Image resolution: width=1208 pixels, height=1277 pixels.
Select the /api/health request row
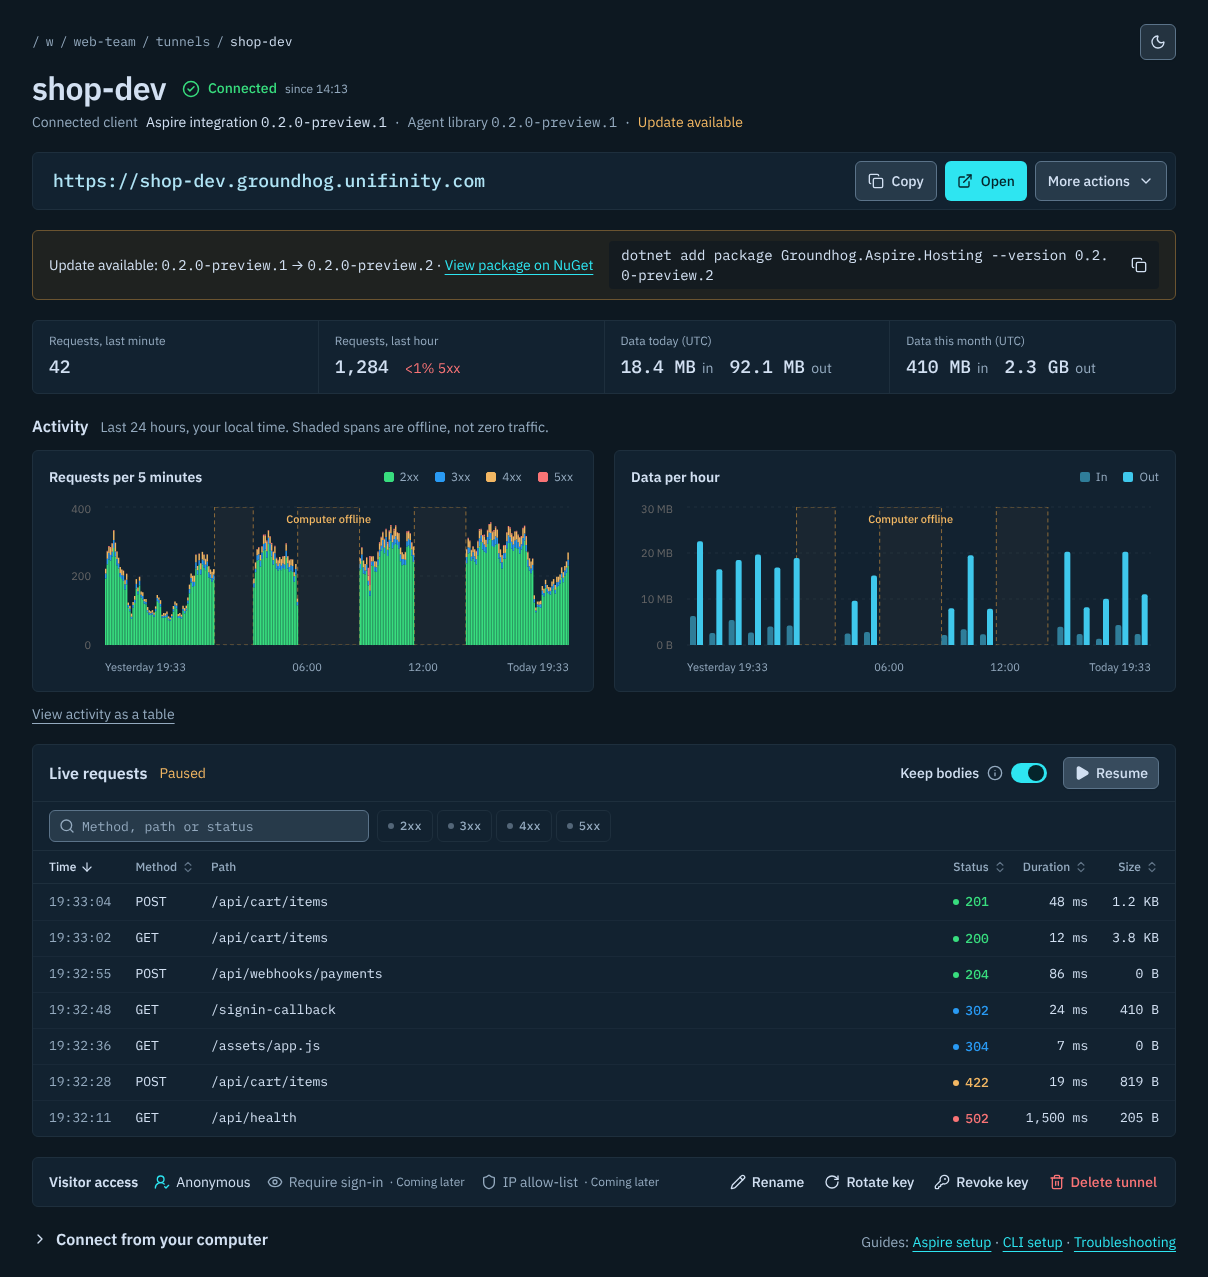pyautogui.click(x=604, y=1118)
